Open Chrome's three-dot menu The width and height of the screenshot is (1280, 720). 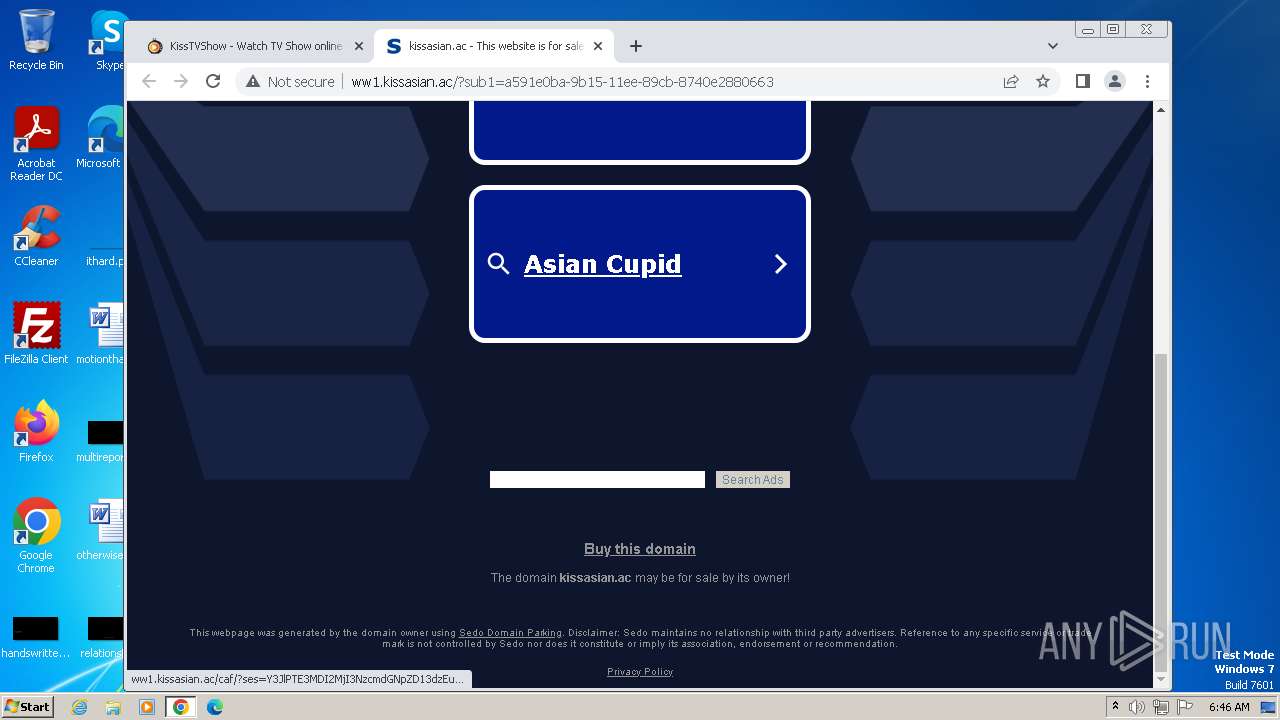[1147, 81]
